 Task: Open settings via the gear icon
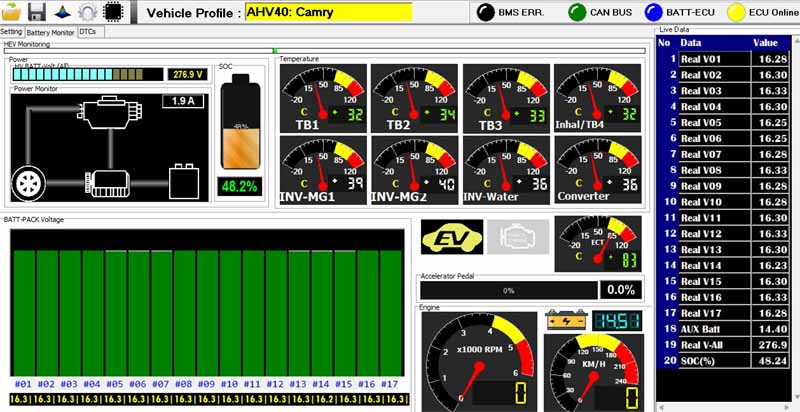(87, 12)
